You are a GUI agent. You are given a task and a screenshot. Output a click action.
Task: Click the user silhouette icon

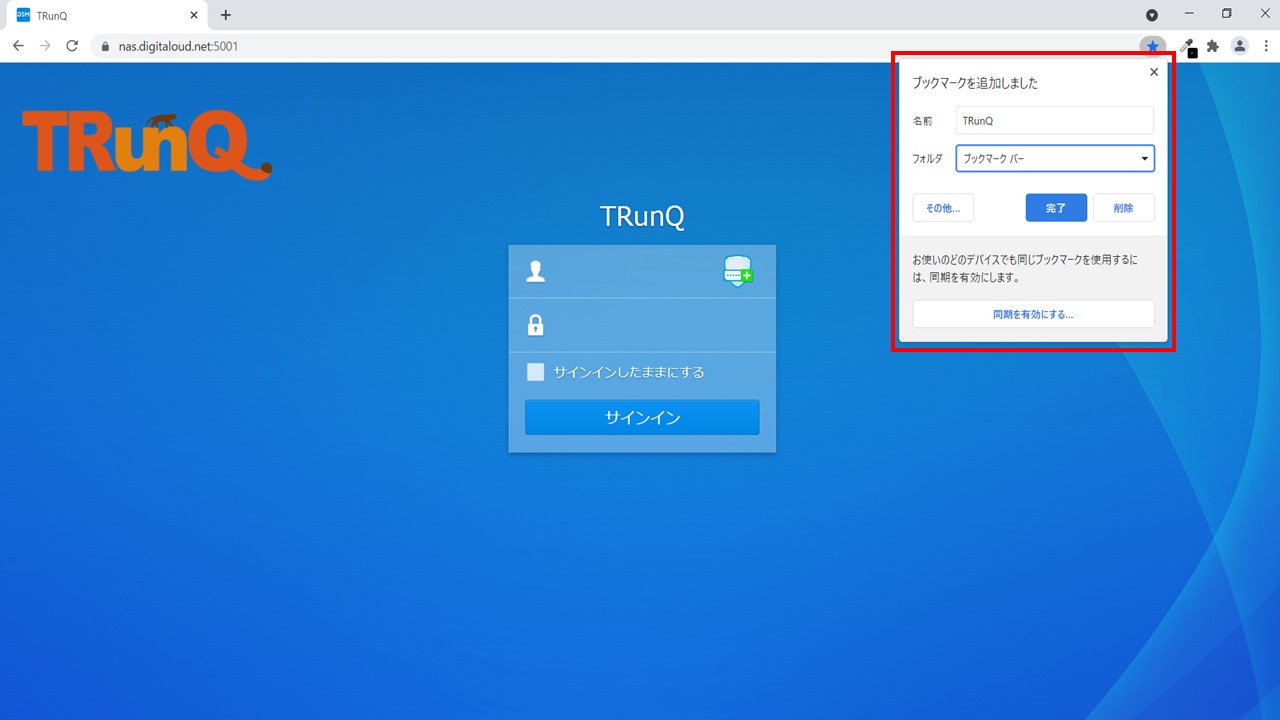click(x=536, y=271)
